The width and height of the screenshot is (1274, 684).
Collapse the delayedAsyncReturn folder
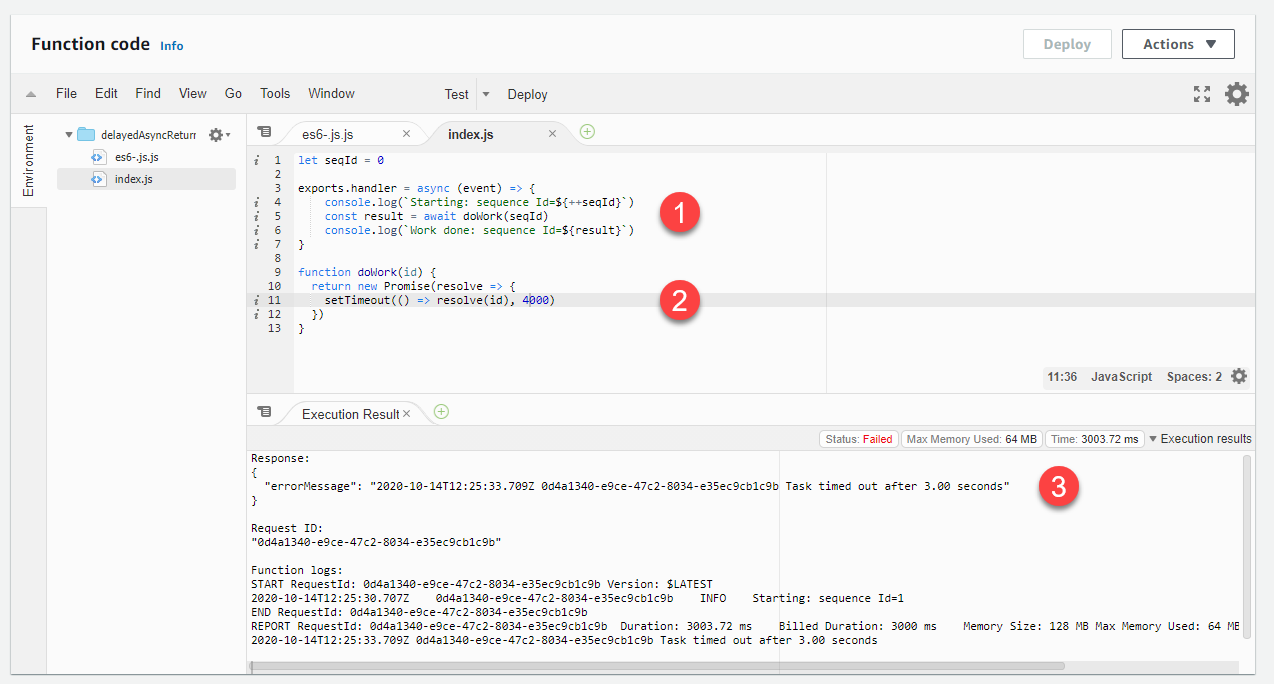tap(69, 132)
